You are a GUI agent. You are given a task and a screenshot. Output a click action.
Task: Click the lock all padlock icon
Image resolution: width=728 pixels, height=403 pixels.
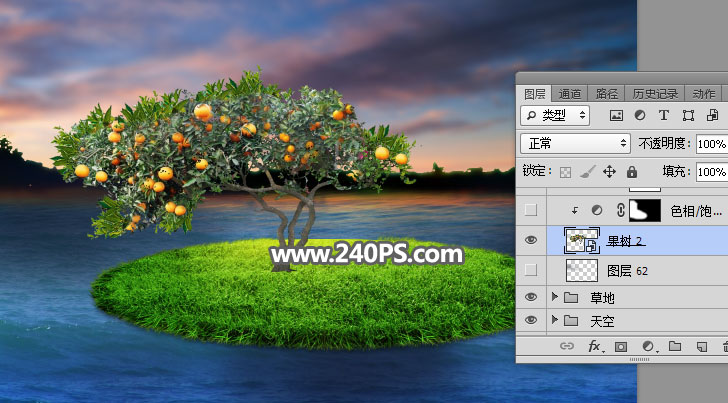tap(631, 172)
